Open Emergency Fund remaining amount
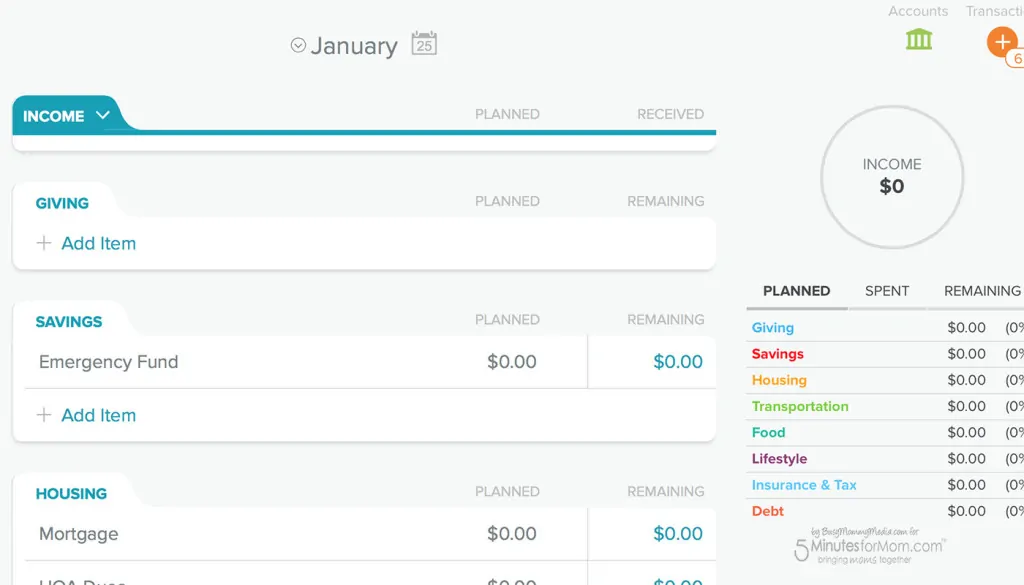The width and height of the screenshot is (1024, 585). [x=677, y=362]
